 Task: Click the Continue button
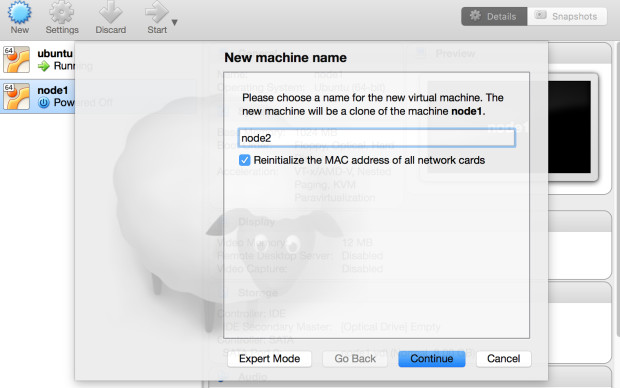point(431,359)
